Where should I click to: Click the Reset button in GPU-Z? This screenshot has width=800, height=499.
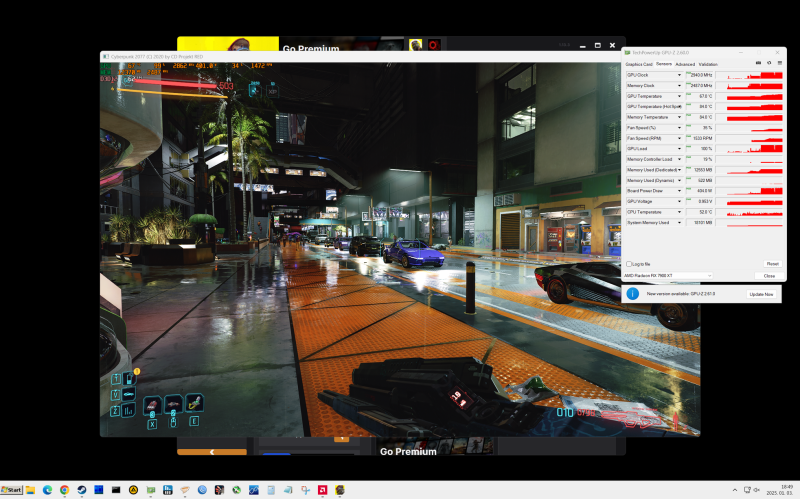[772, 264]
